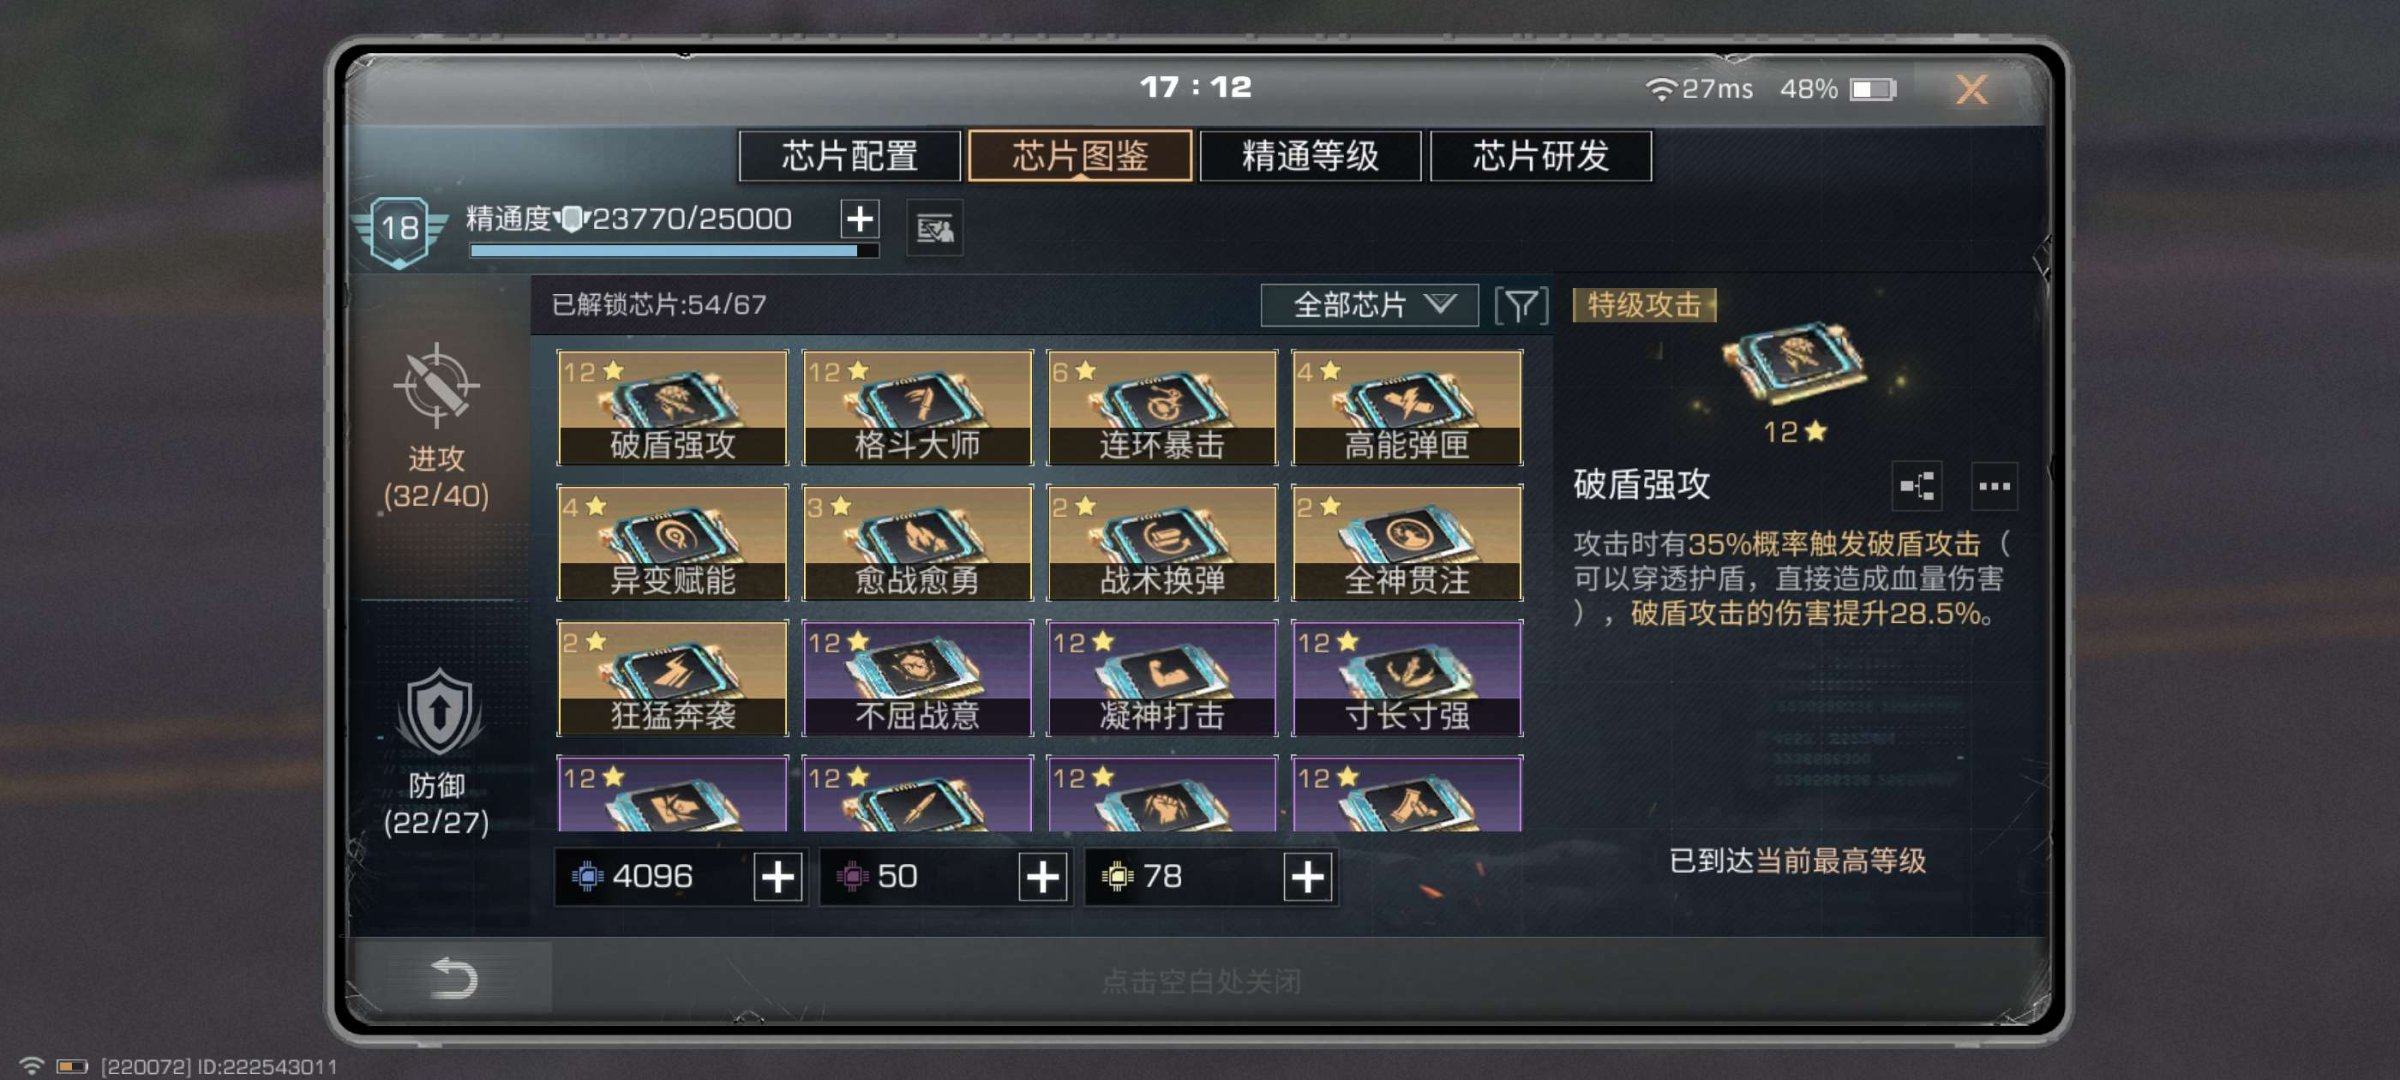This screenshot has width=2400, height=1080.
Task: Open the three-dots more options icon
Action: pyautogui.click(x=1994, y=487)
